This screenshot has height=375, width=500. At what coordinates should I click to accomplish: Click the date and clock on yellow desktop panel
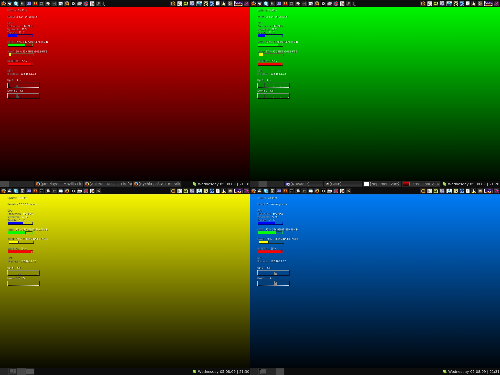click(x=221, y=371)
